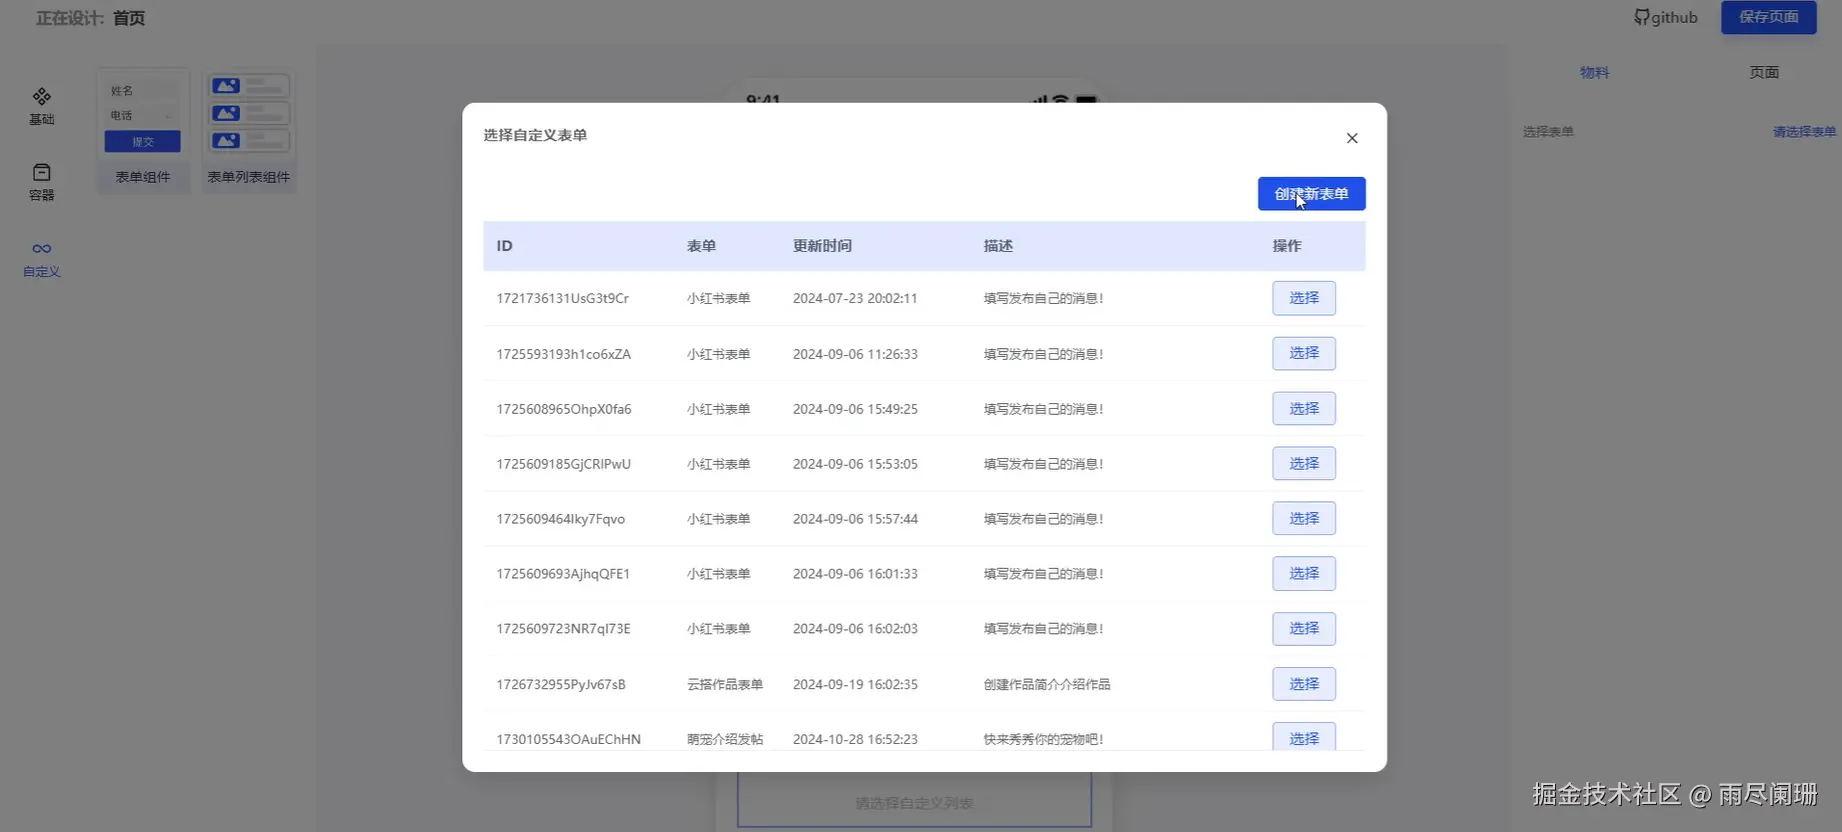
Task: Click the 保存页面 button
Action: [1768, 17]
